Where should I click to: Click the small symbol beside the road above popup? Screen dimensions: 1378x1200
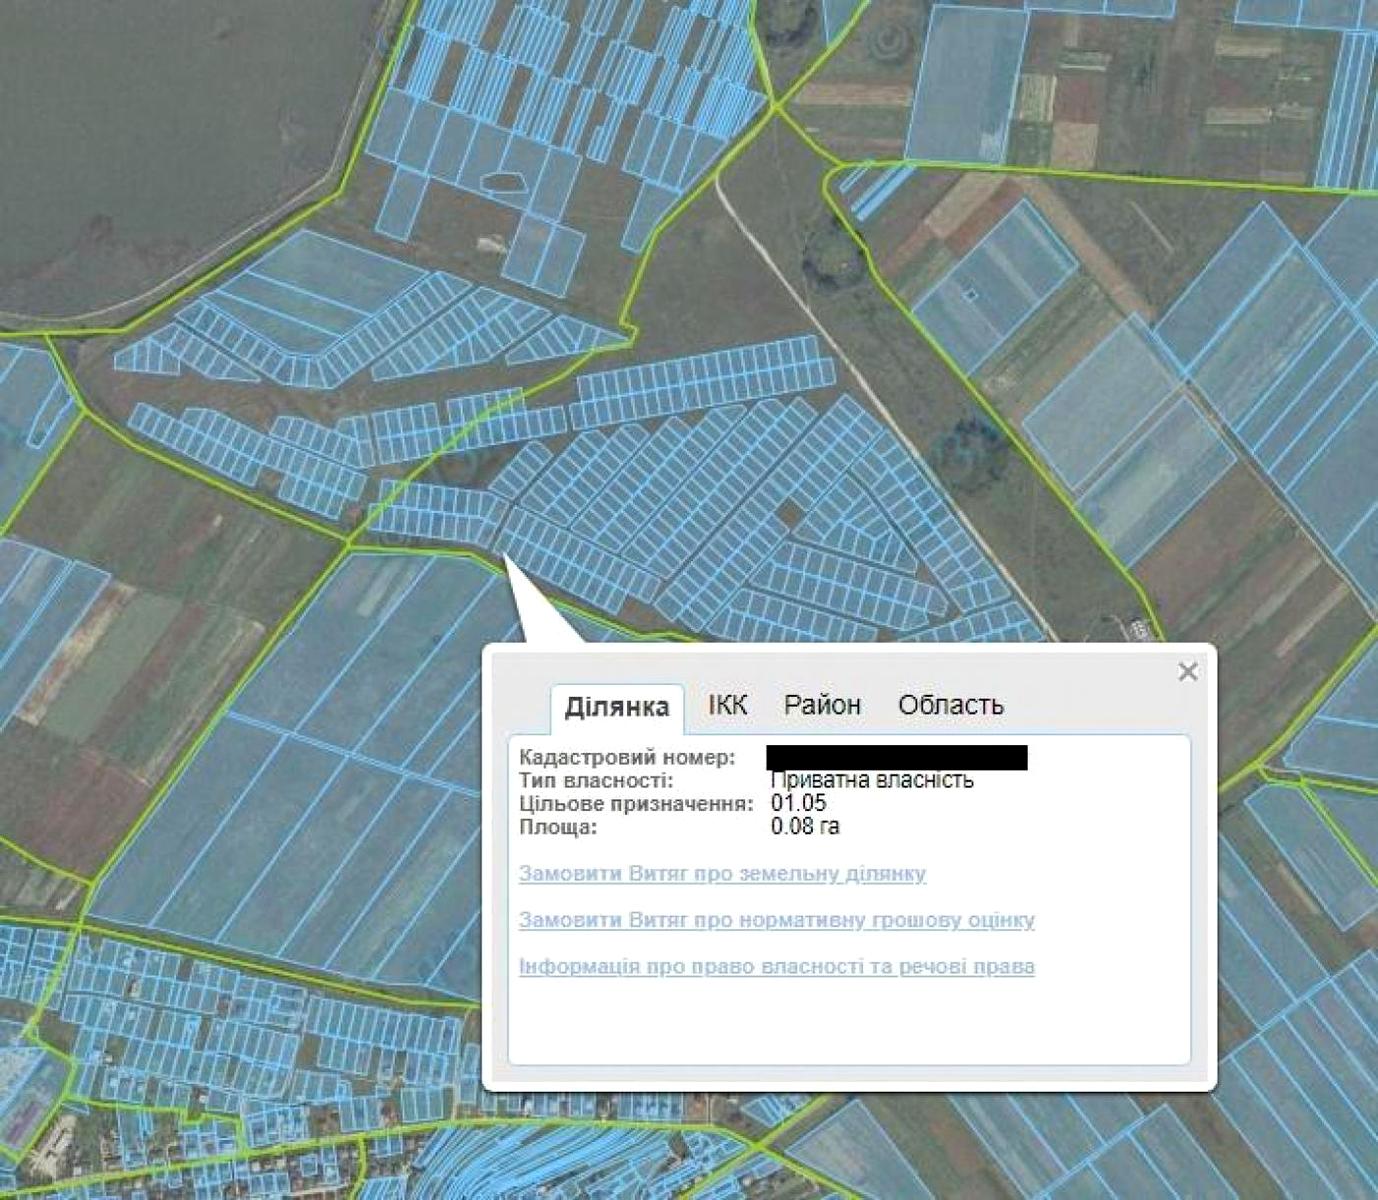(x=1139, y=629)
